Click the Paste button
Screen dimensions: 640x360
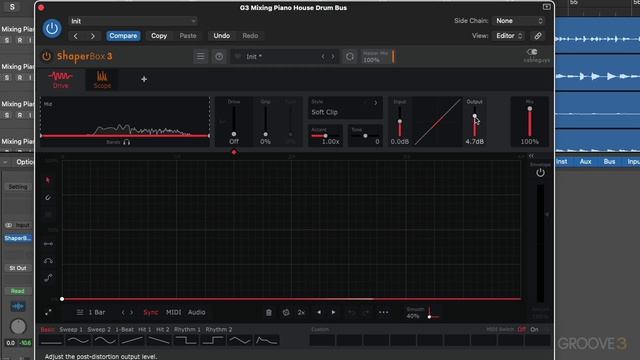coord(188,36)
